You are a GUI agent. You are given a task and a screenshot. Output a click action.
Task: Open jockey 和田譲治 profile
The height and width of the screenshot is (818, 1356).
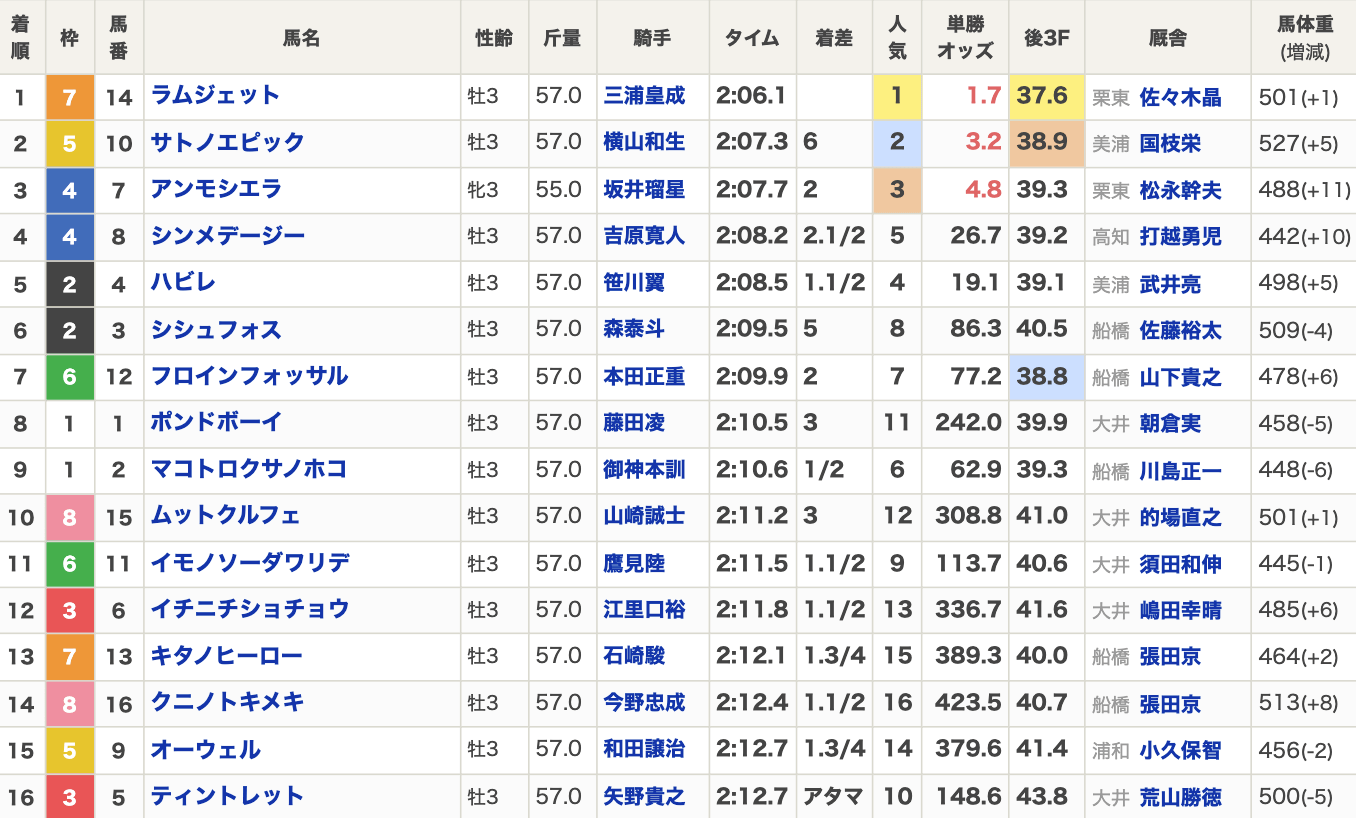click(645, 750)
